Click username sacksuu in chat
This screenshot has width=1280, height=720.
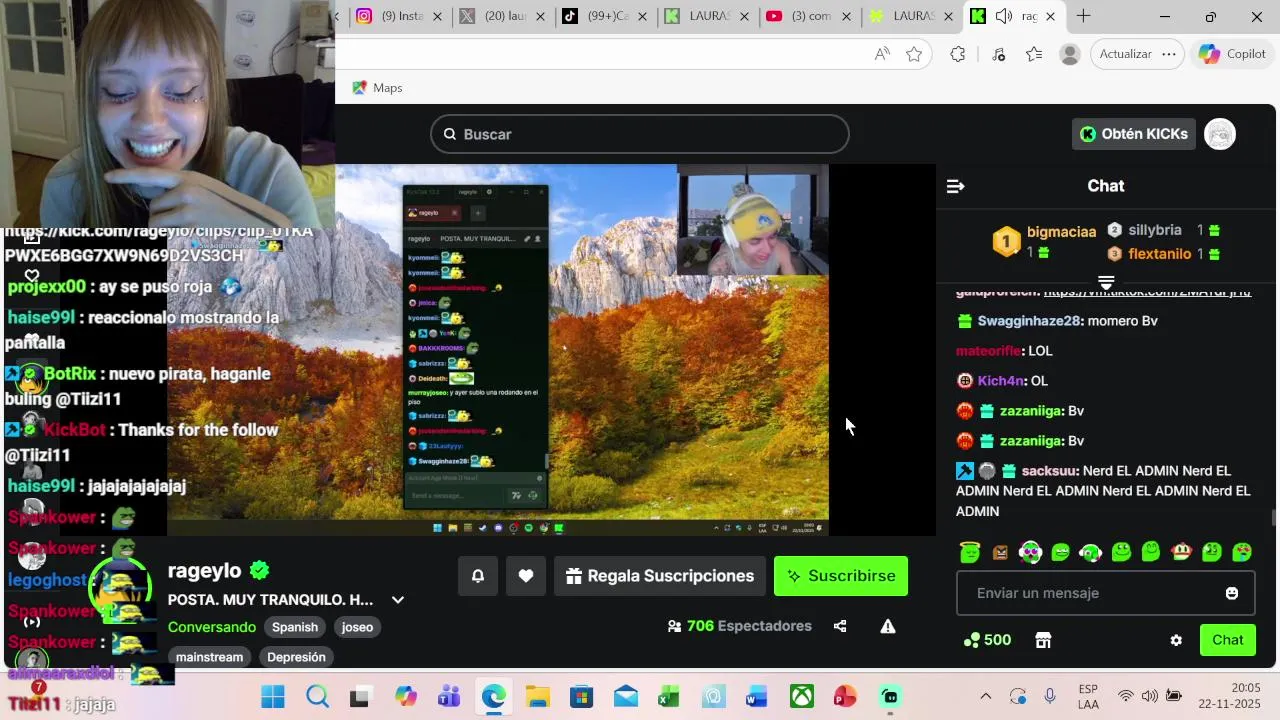[1050, 471]
